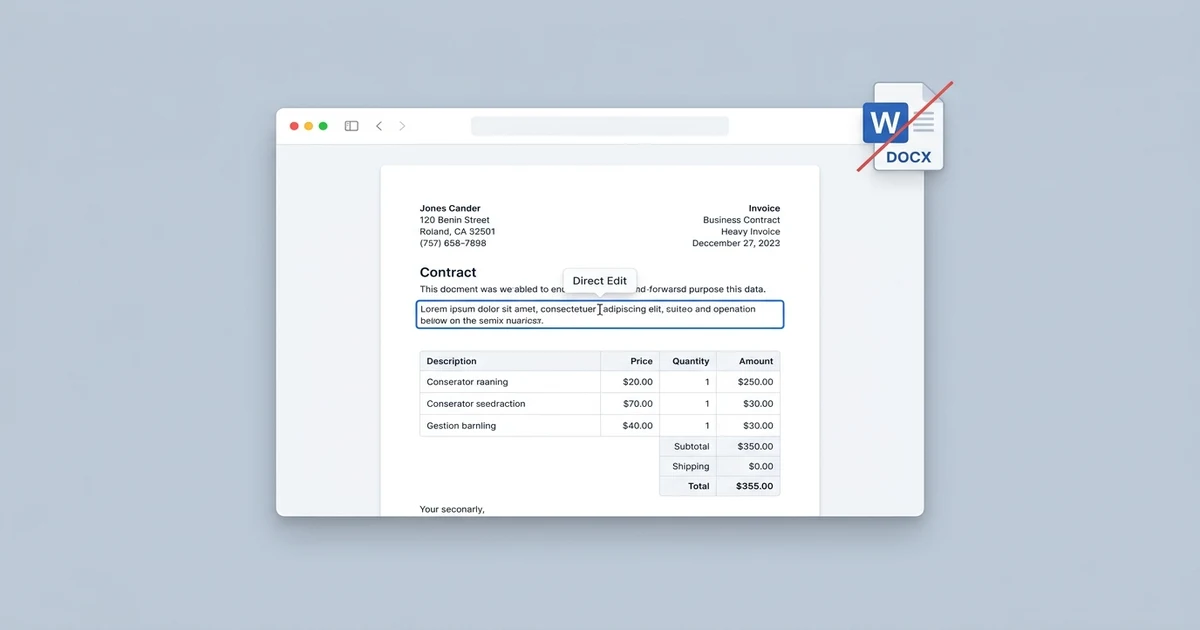Click the address line 120 Benin Street
This screenshot has height=630, width=1200.
pyautogui.click(x=455, y=220)
